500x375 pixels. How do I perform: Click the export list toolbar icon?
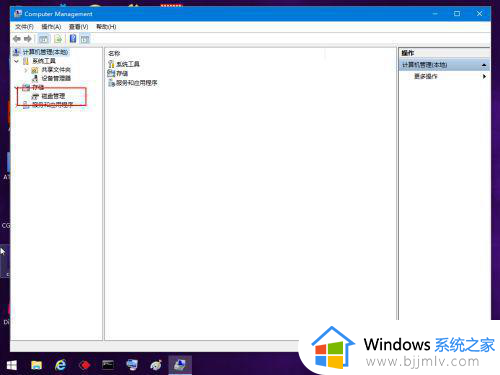tap(58, 39)
